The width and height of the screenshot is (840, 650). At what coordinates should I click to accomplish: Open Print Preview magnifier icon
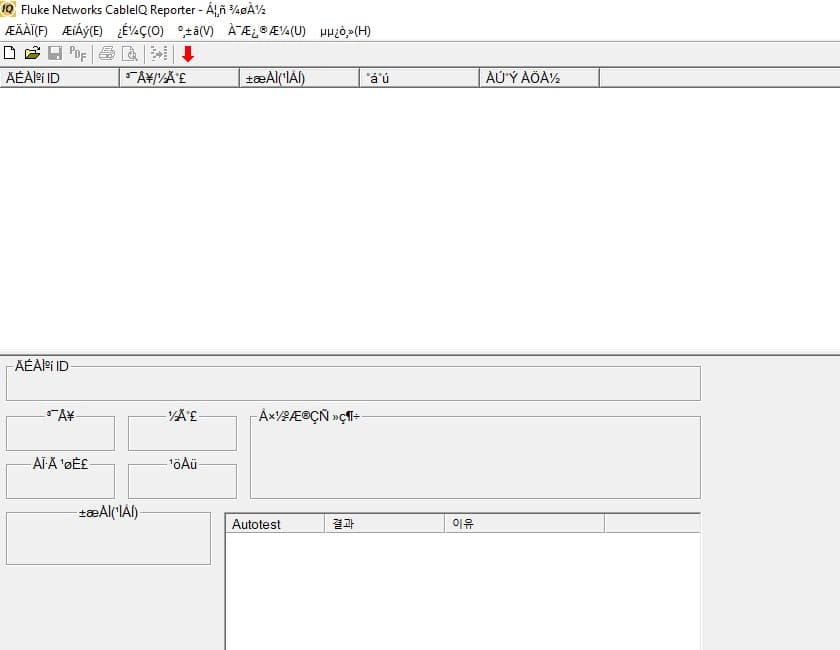(130, 53)
